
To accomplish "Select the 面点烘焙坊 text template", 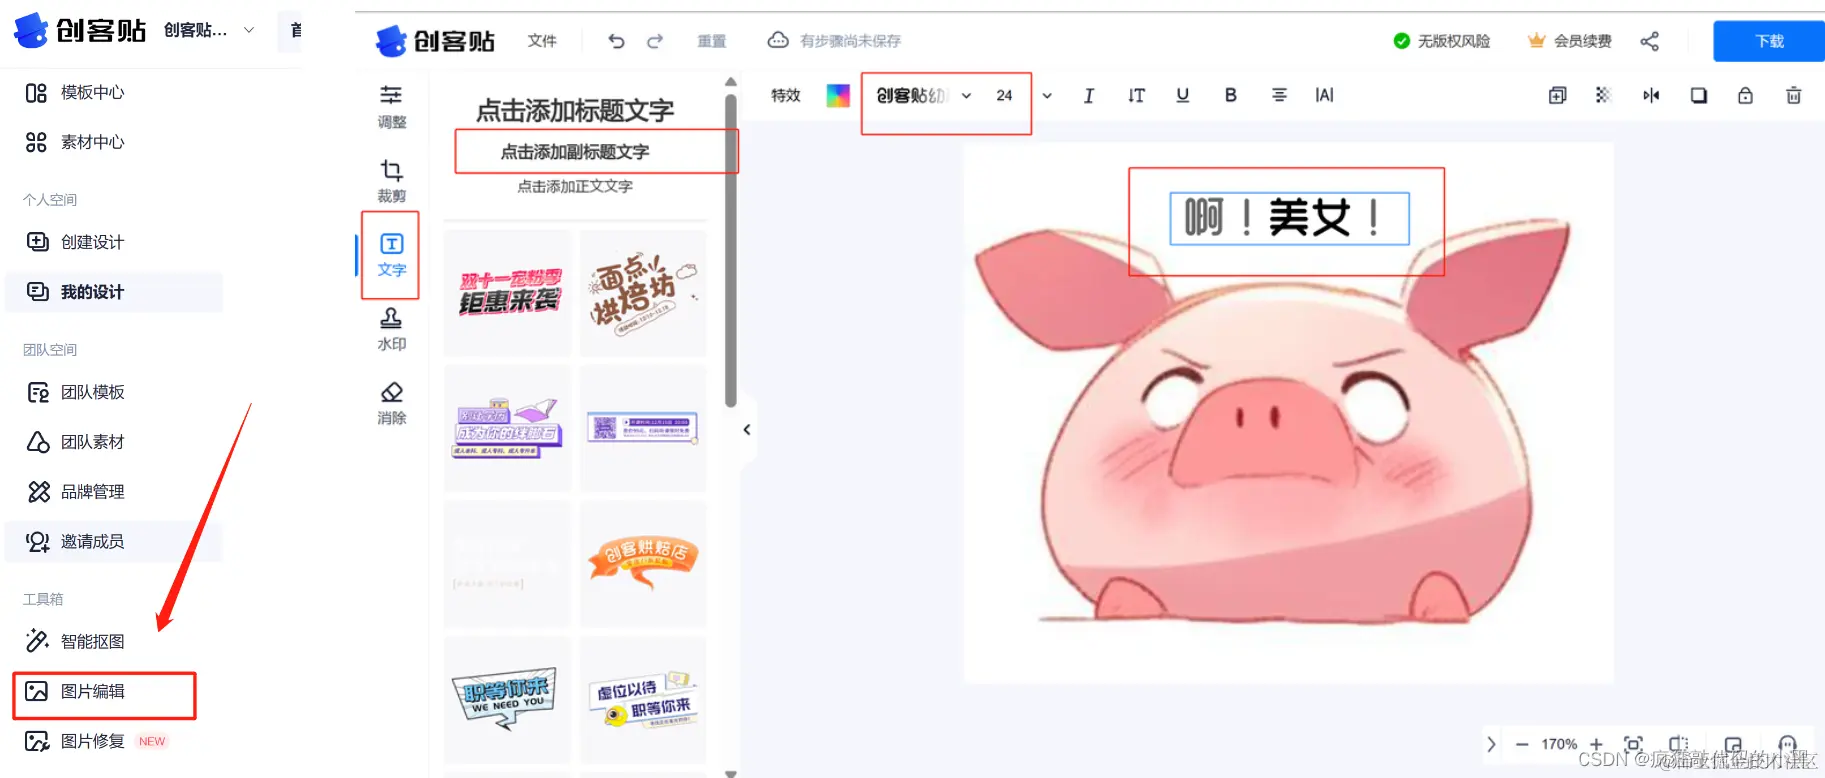I will tap(643, 292).
